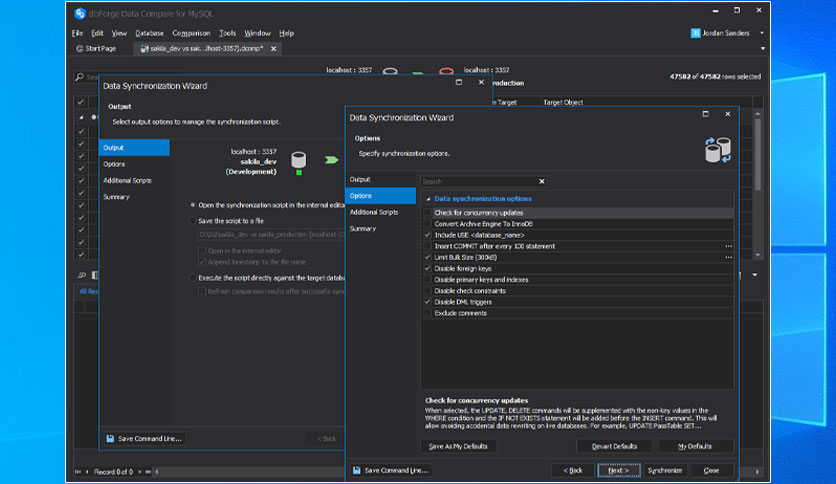Select Save the script to a file
This screenshot has height=484, width=836.
[x=193, y=221]
